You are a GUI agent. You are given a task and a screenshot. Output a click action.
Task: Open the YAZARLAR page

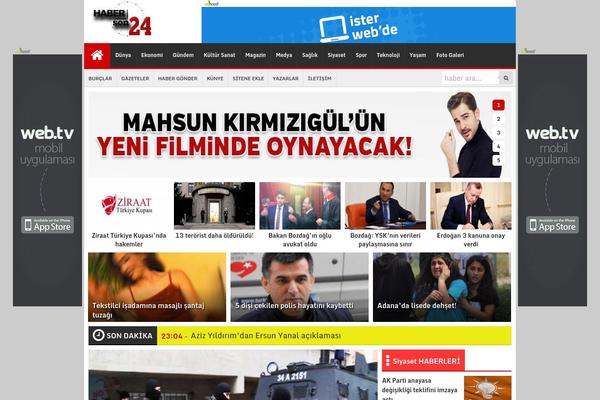285,78
